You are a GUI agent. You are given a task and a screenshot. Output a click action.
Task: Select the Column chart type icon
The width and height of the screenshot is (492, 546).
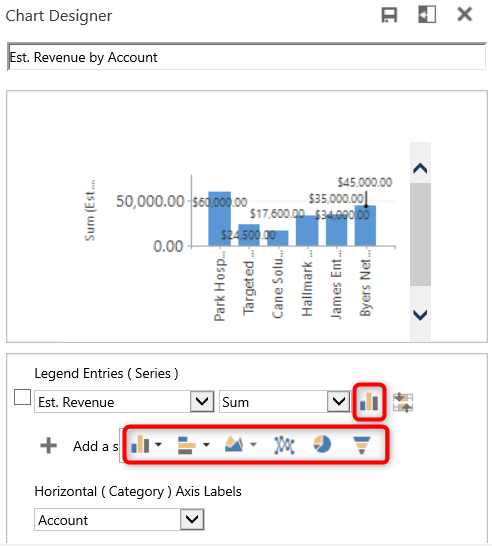coord(140,444)
